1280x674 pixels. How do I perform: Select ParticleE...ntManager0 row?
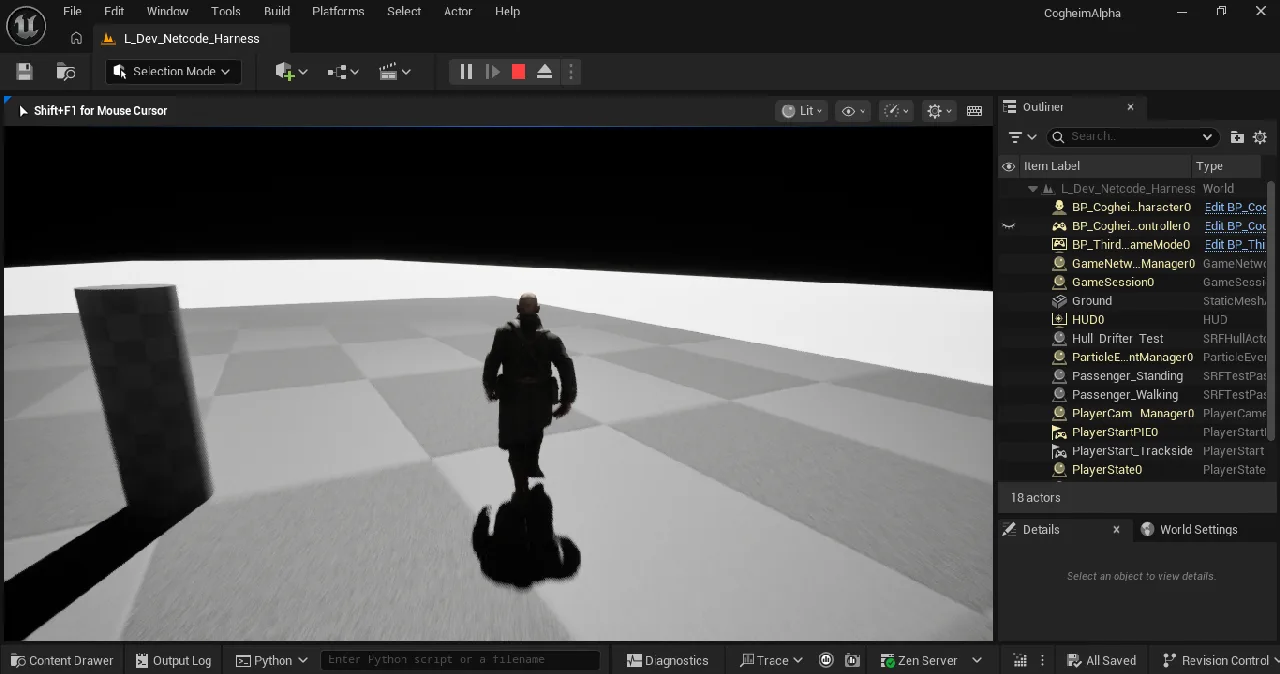point(1131,357)
